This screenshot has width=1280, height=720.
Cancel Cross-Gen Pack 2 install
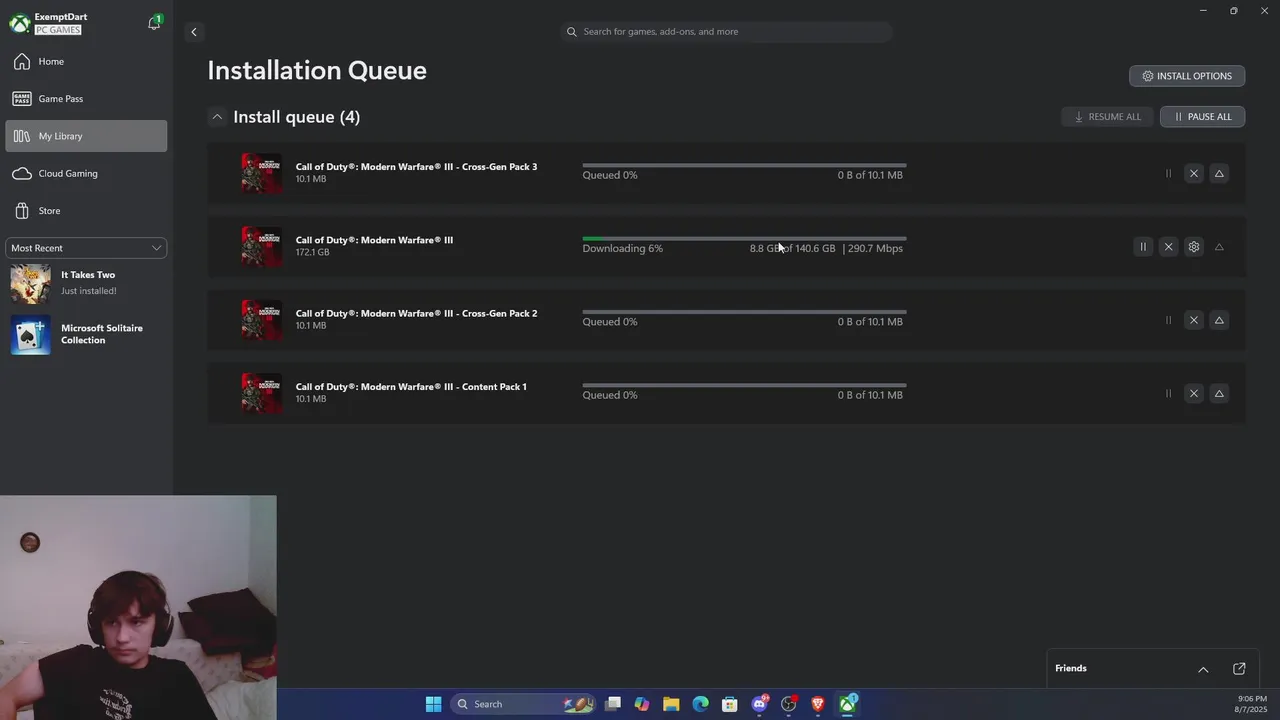click(1193, 321)
